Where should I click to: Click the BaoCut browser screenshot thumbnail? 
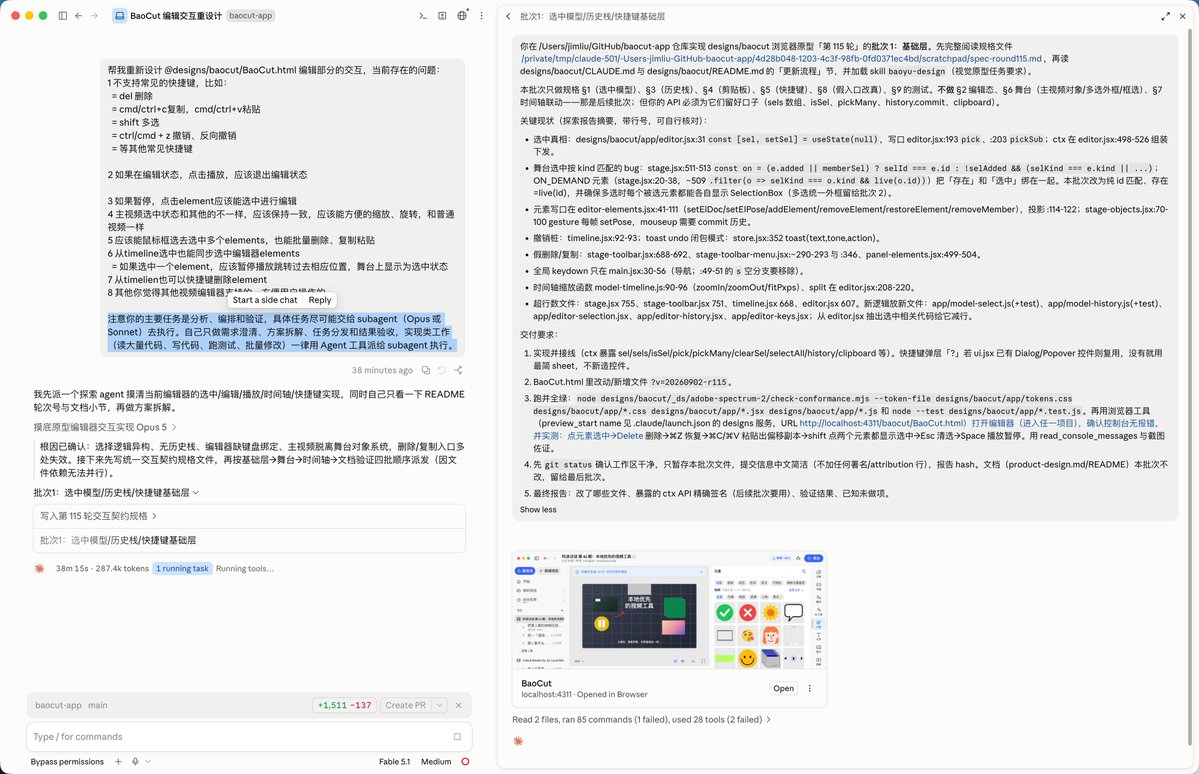pos(669,610)
